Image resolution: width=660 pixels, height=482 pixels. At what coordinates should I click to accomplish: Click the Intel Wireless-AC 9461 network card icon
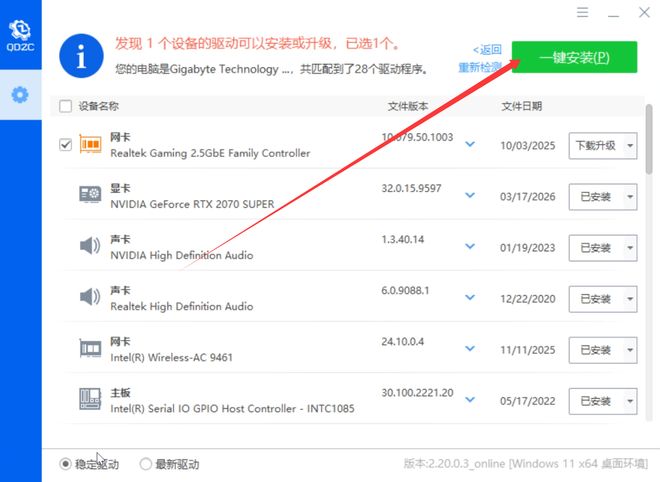coord(90,349)
